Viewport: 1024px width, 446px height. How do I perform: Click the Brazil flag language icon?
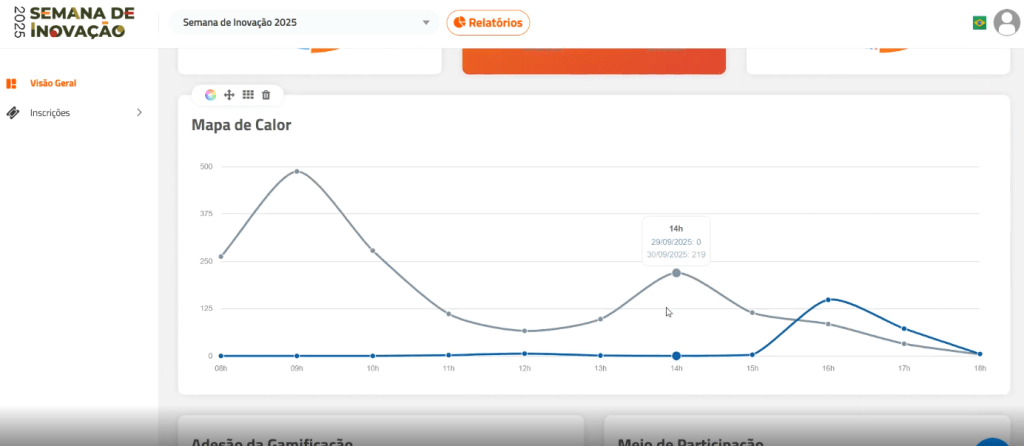tap(979, 22)
